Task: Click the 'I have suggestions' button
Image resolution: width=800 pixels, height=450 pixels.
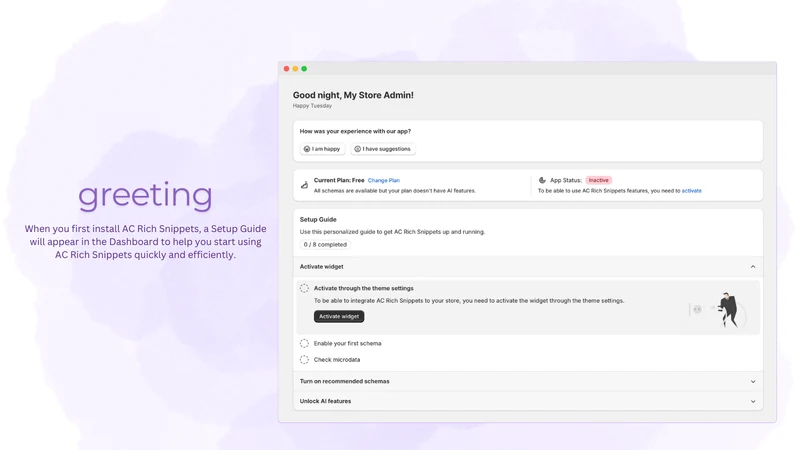Action: pyautogui.click(x=383, y=149)
